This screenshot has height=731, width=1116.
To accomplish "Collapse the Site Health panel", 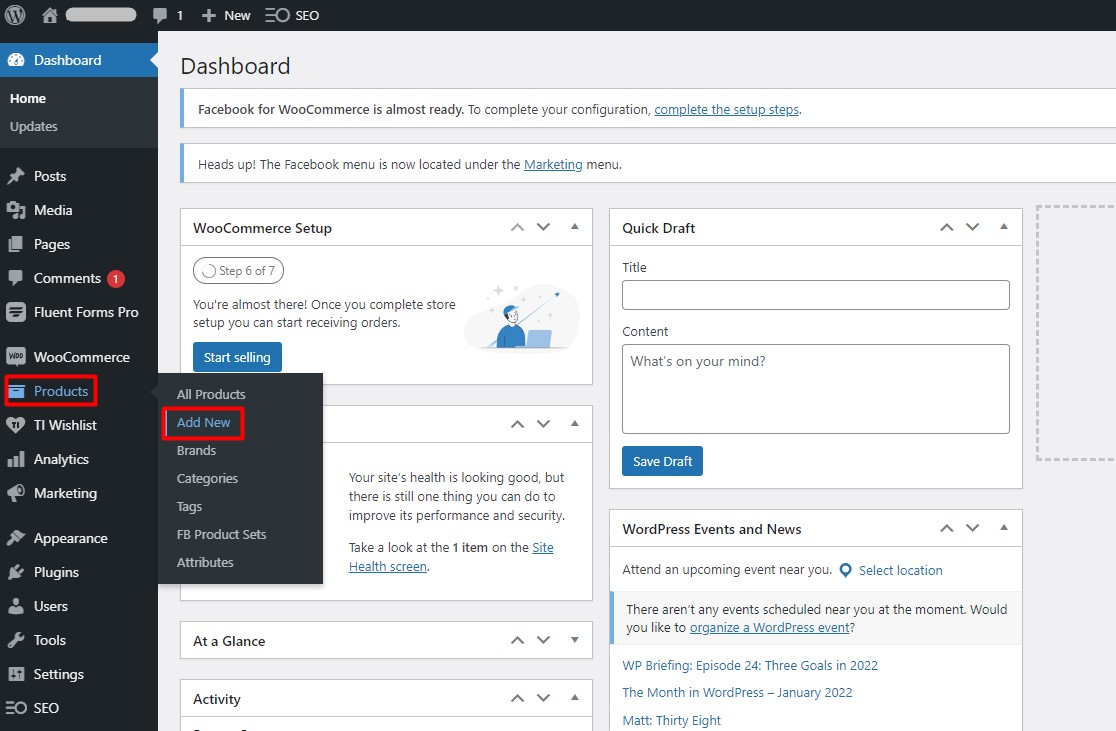I will [574, 424].
